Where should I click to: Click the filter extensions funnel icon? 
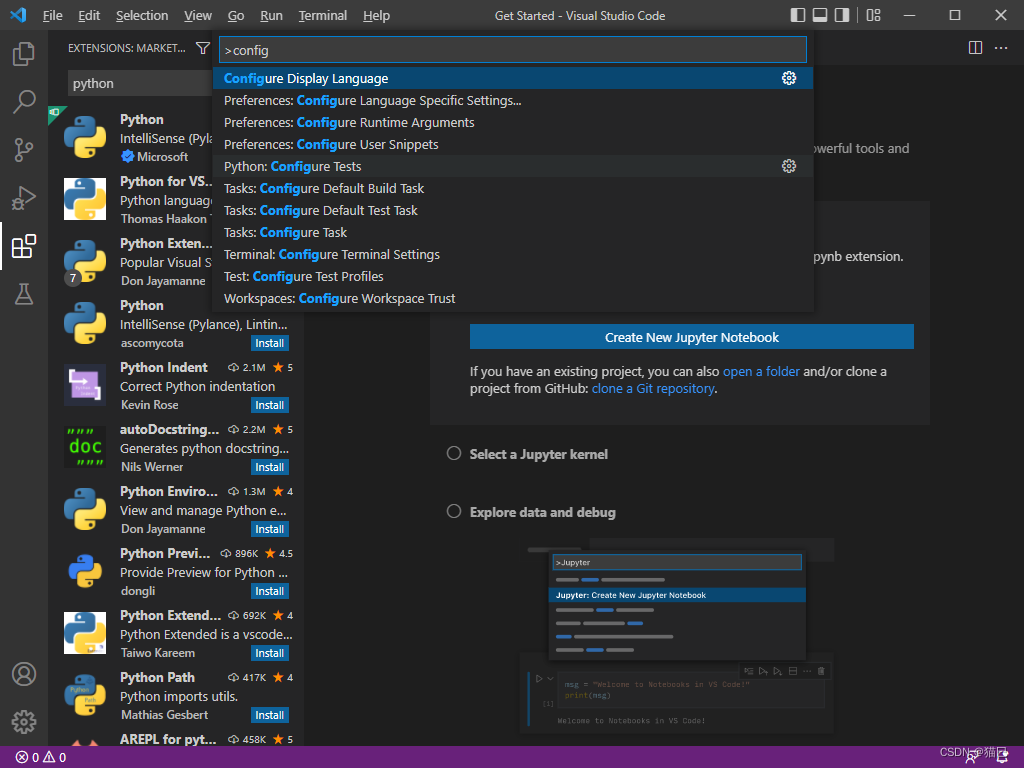[203, 48]
